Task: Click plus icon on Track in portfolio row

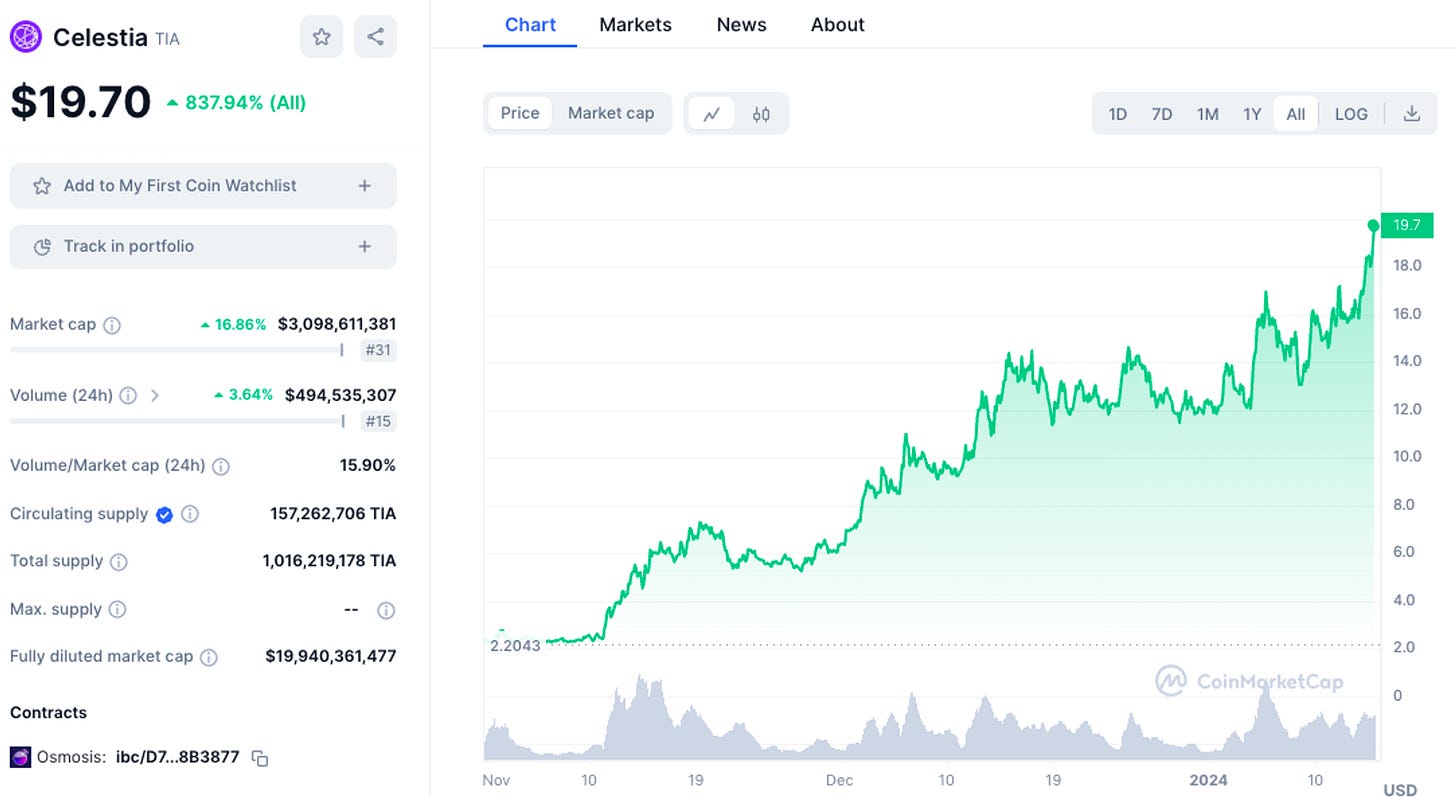Action: click(x=365, y=247)
